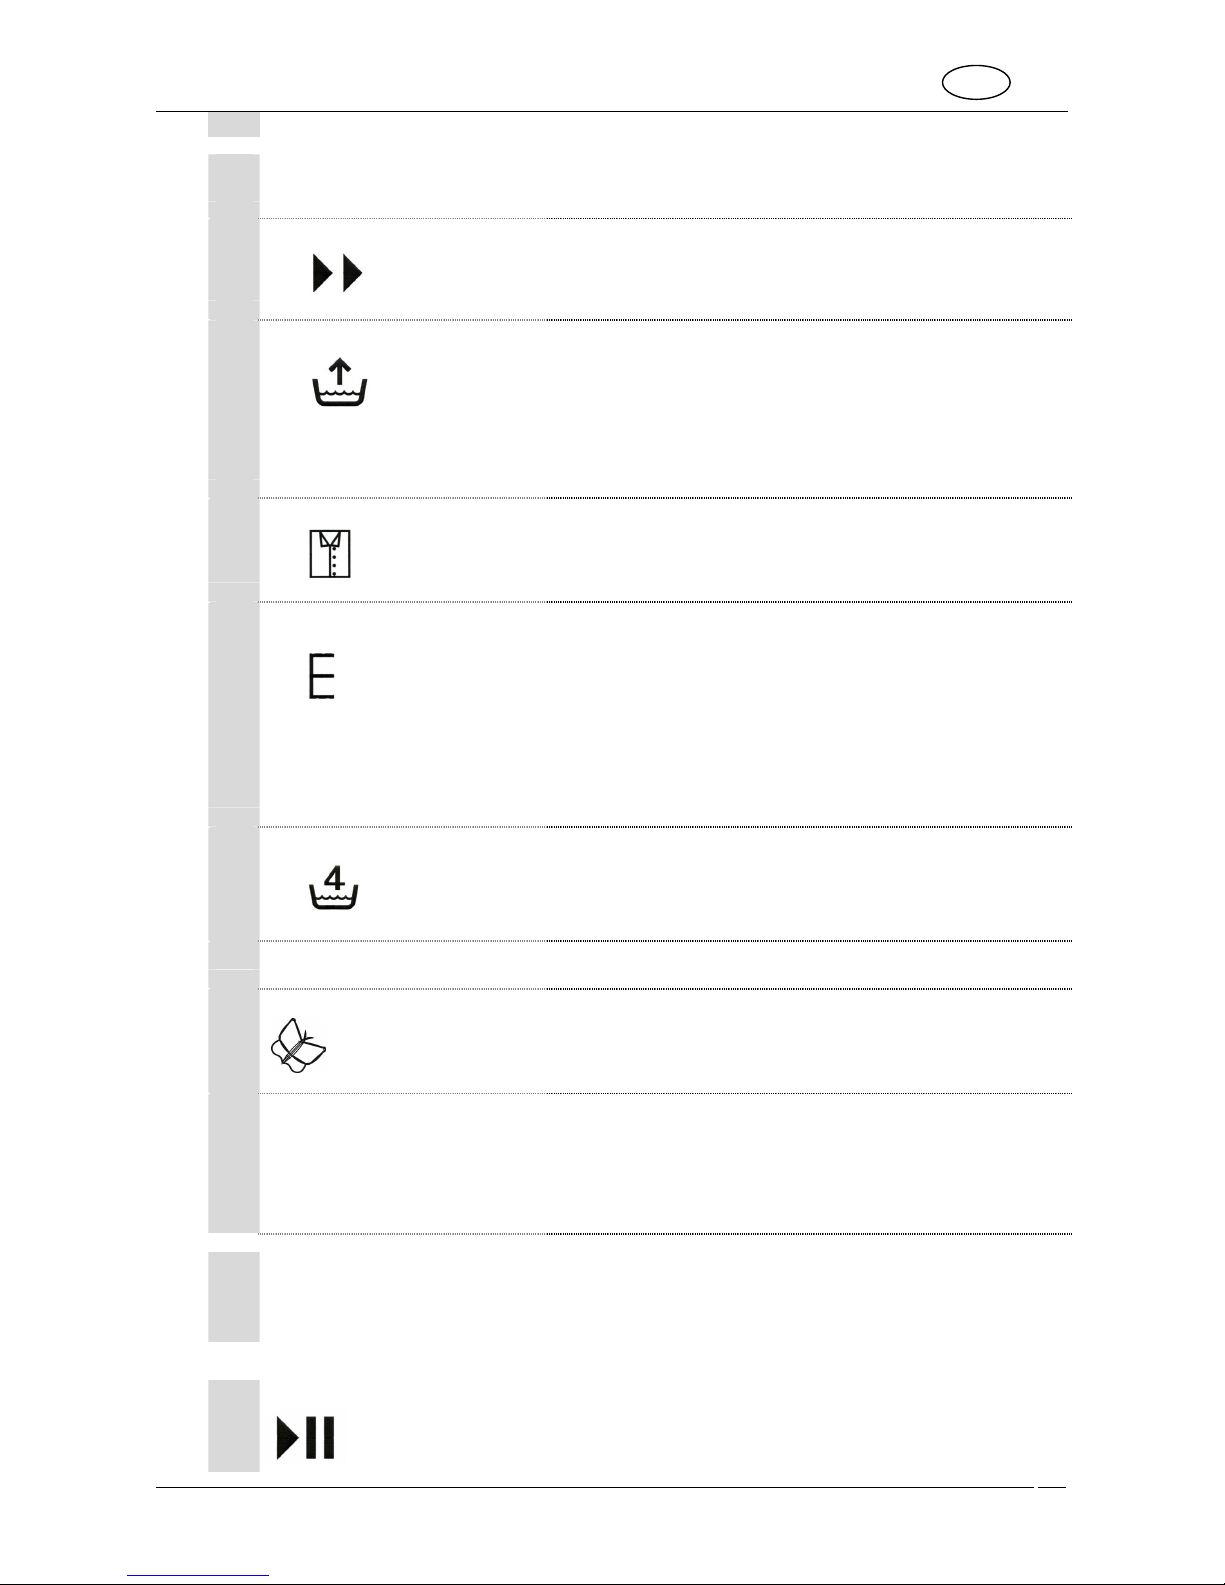
Task: Select the large letter E symbol
Action: [321, 677]
